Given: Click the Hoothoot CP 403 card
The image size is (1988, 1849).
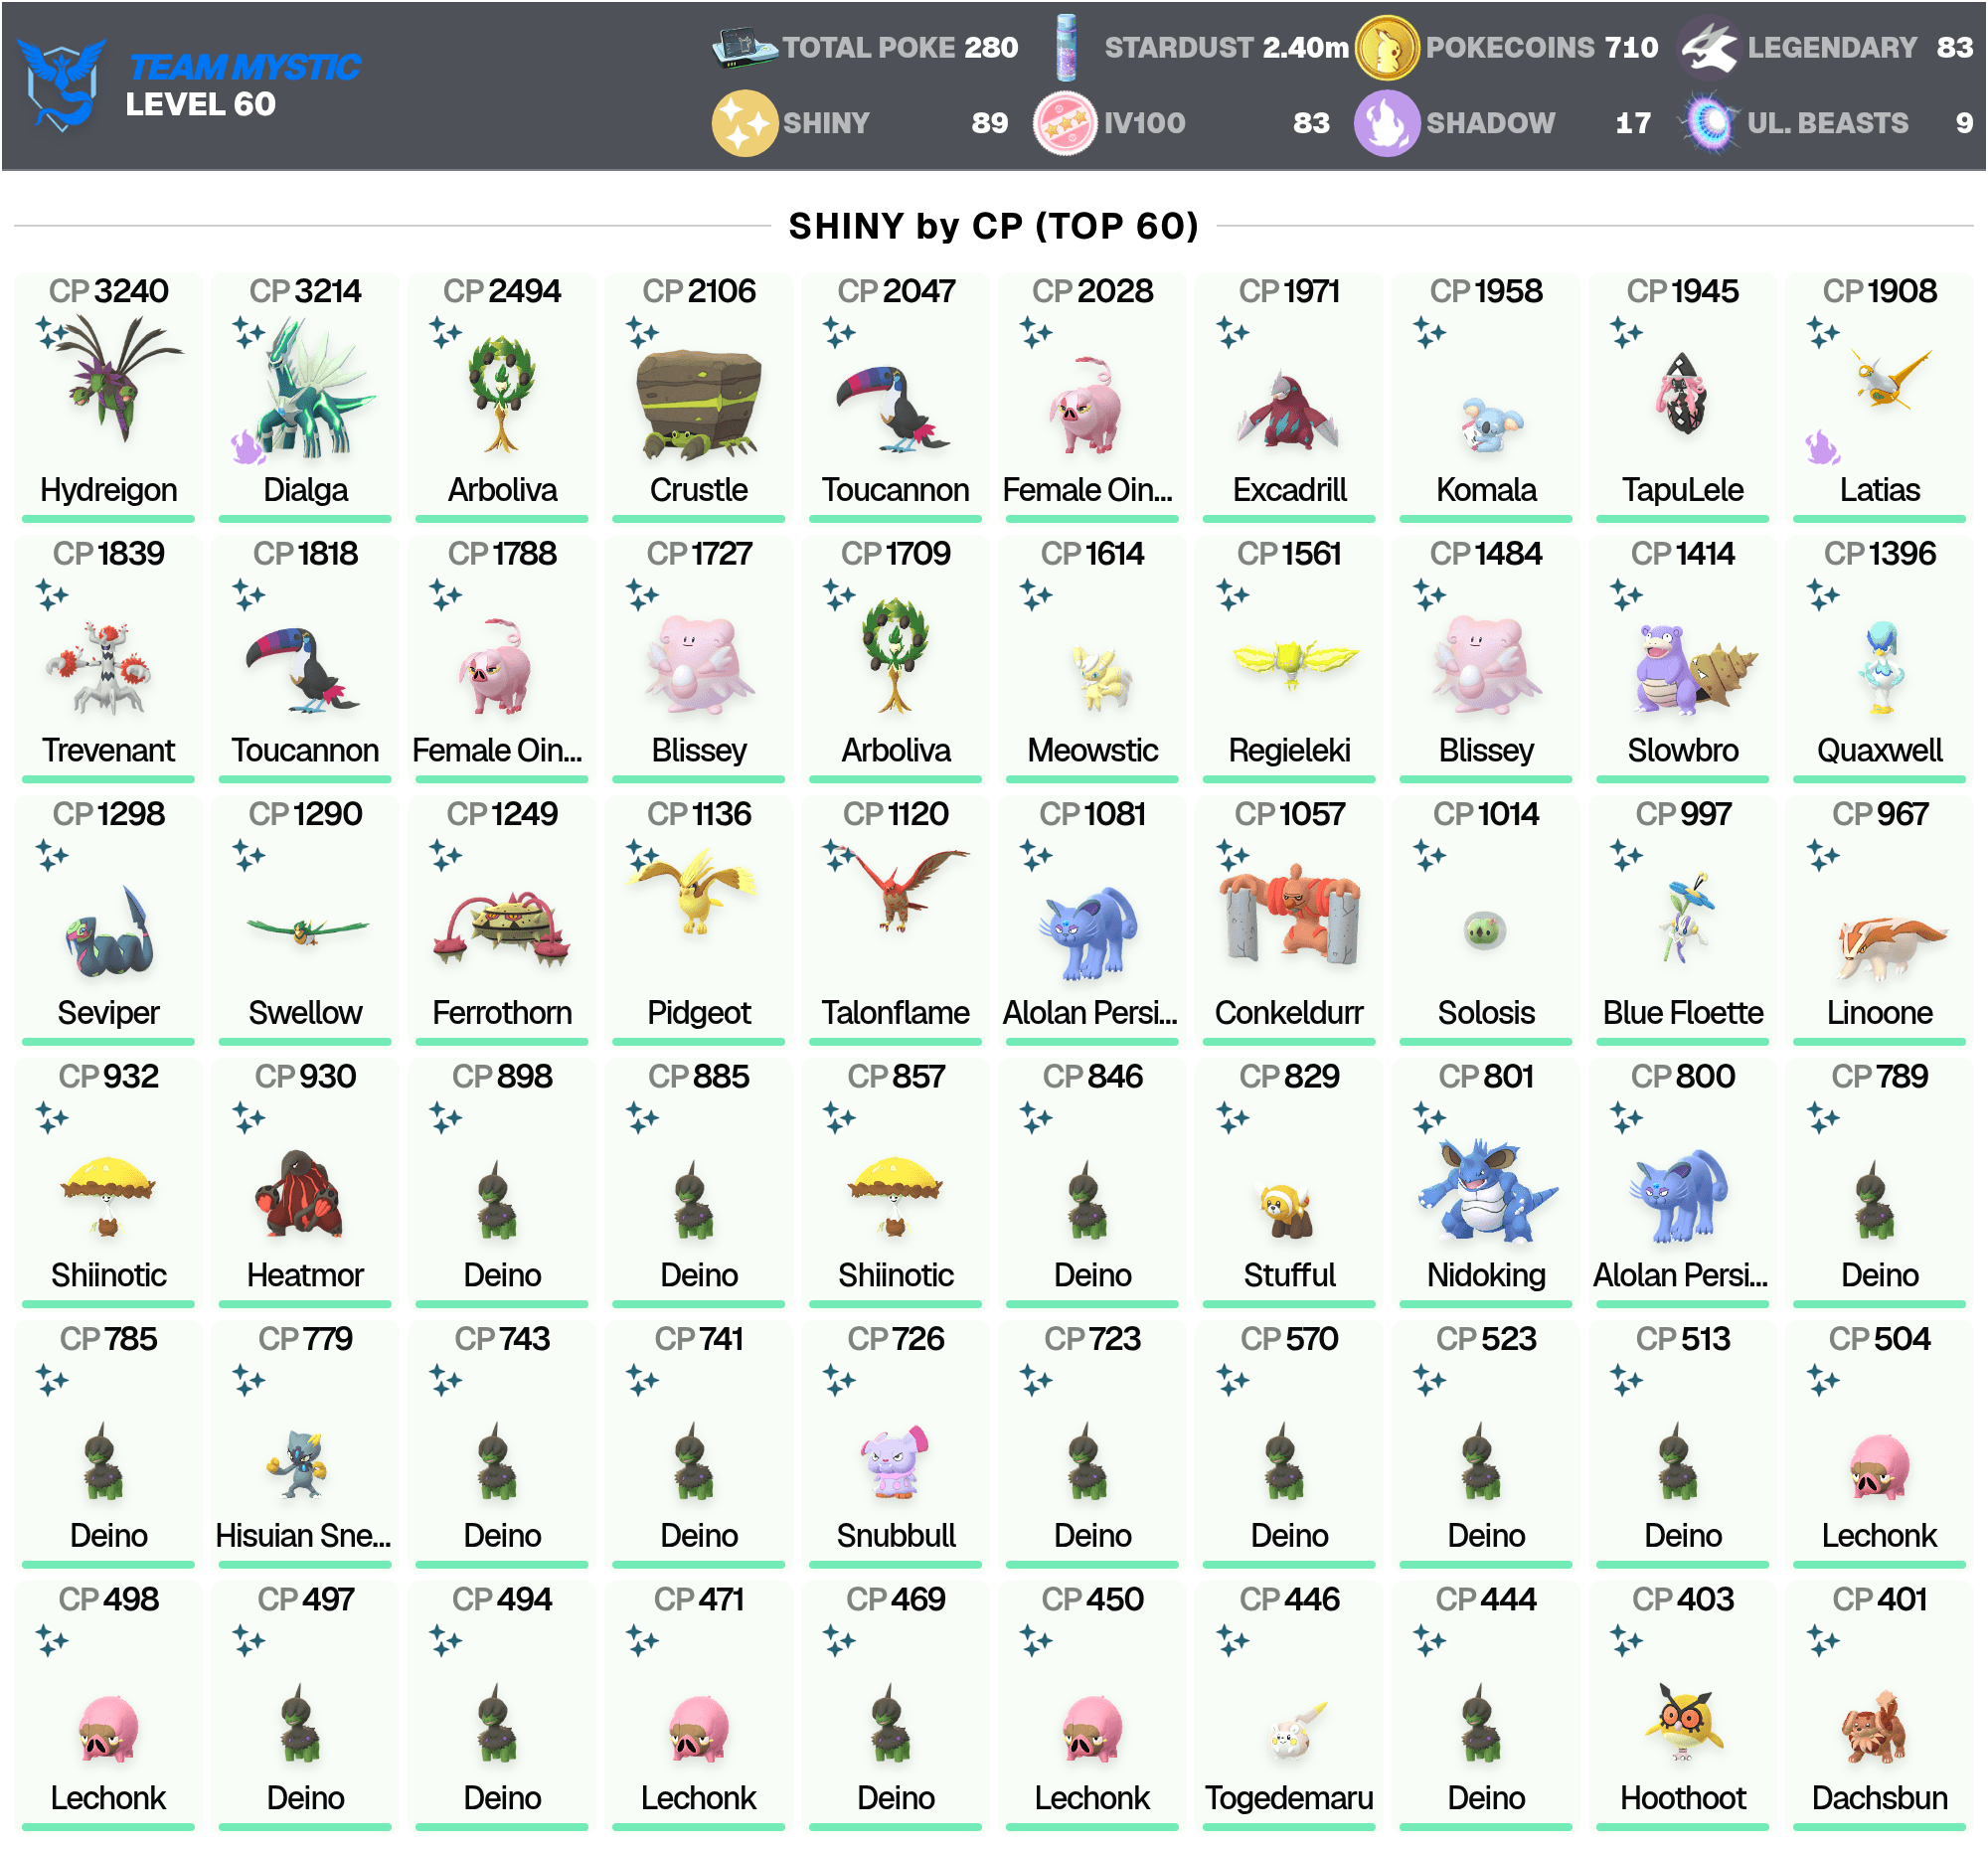Looking at the screenshot, I should coord(1683,1705).
